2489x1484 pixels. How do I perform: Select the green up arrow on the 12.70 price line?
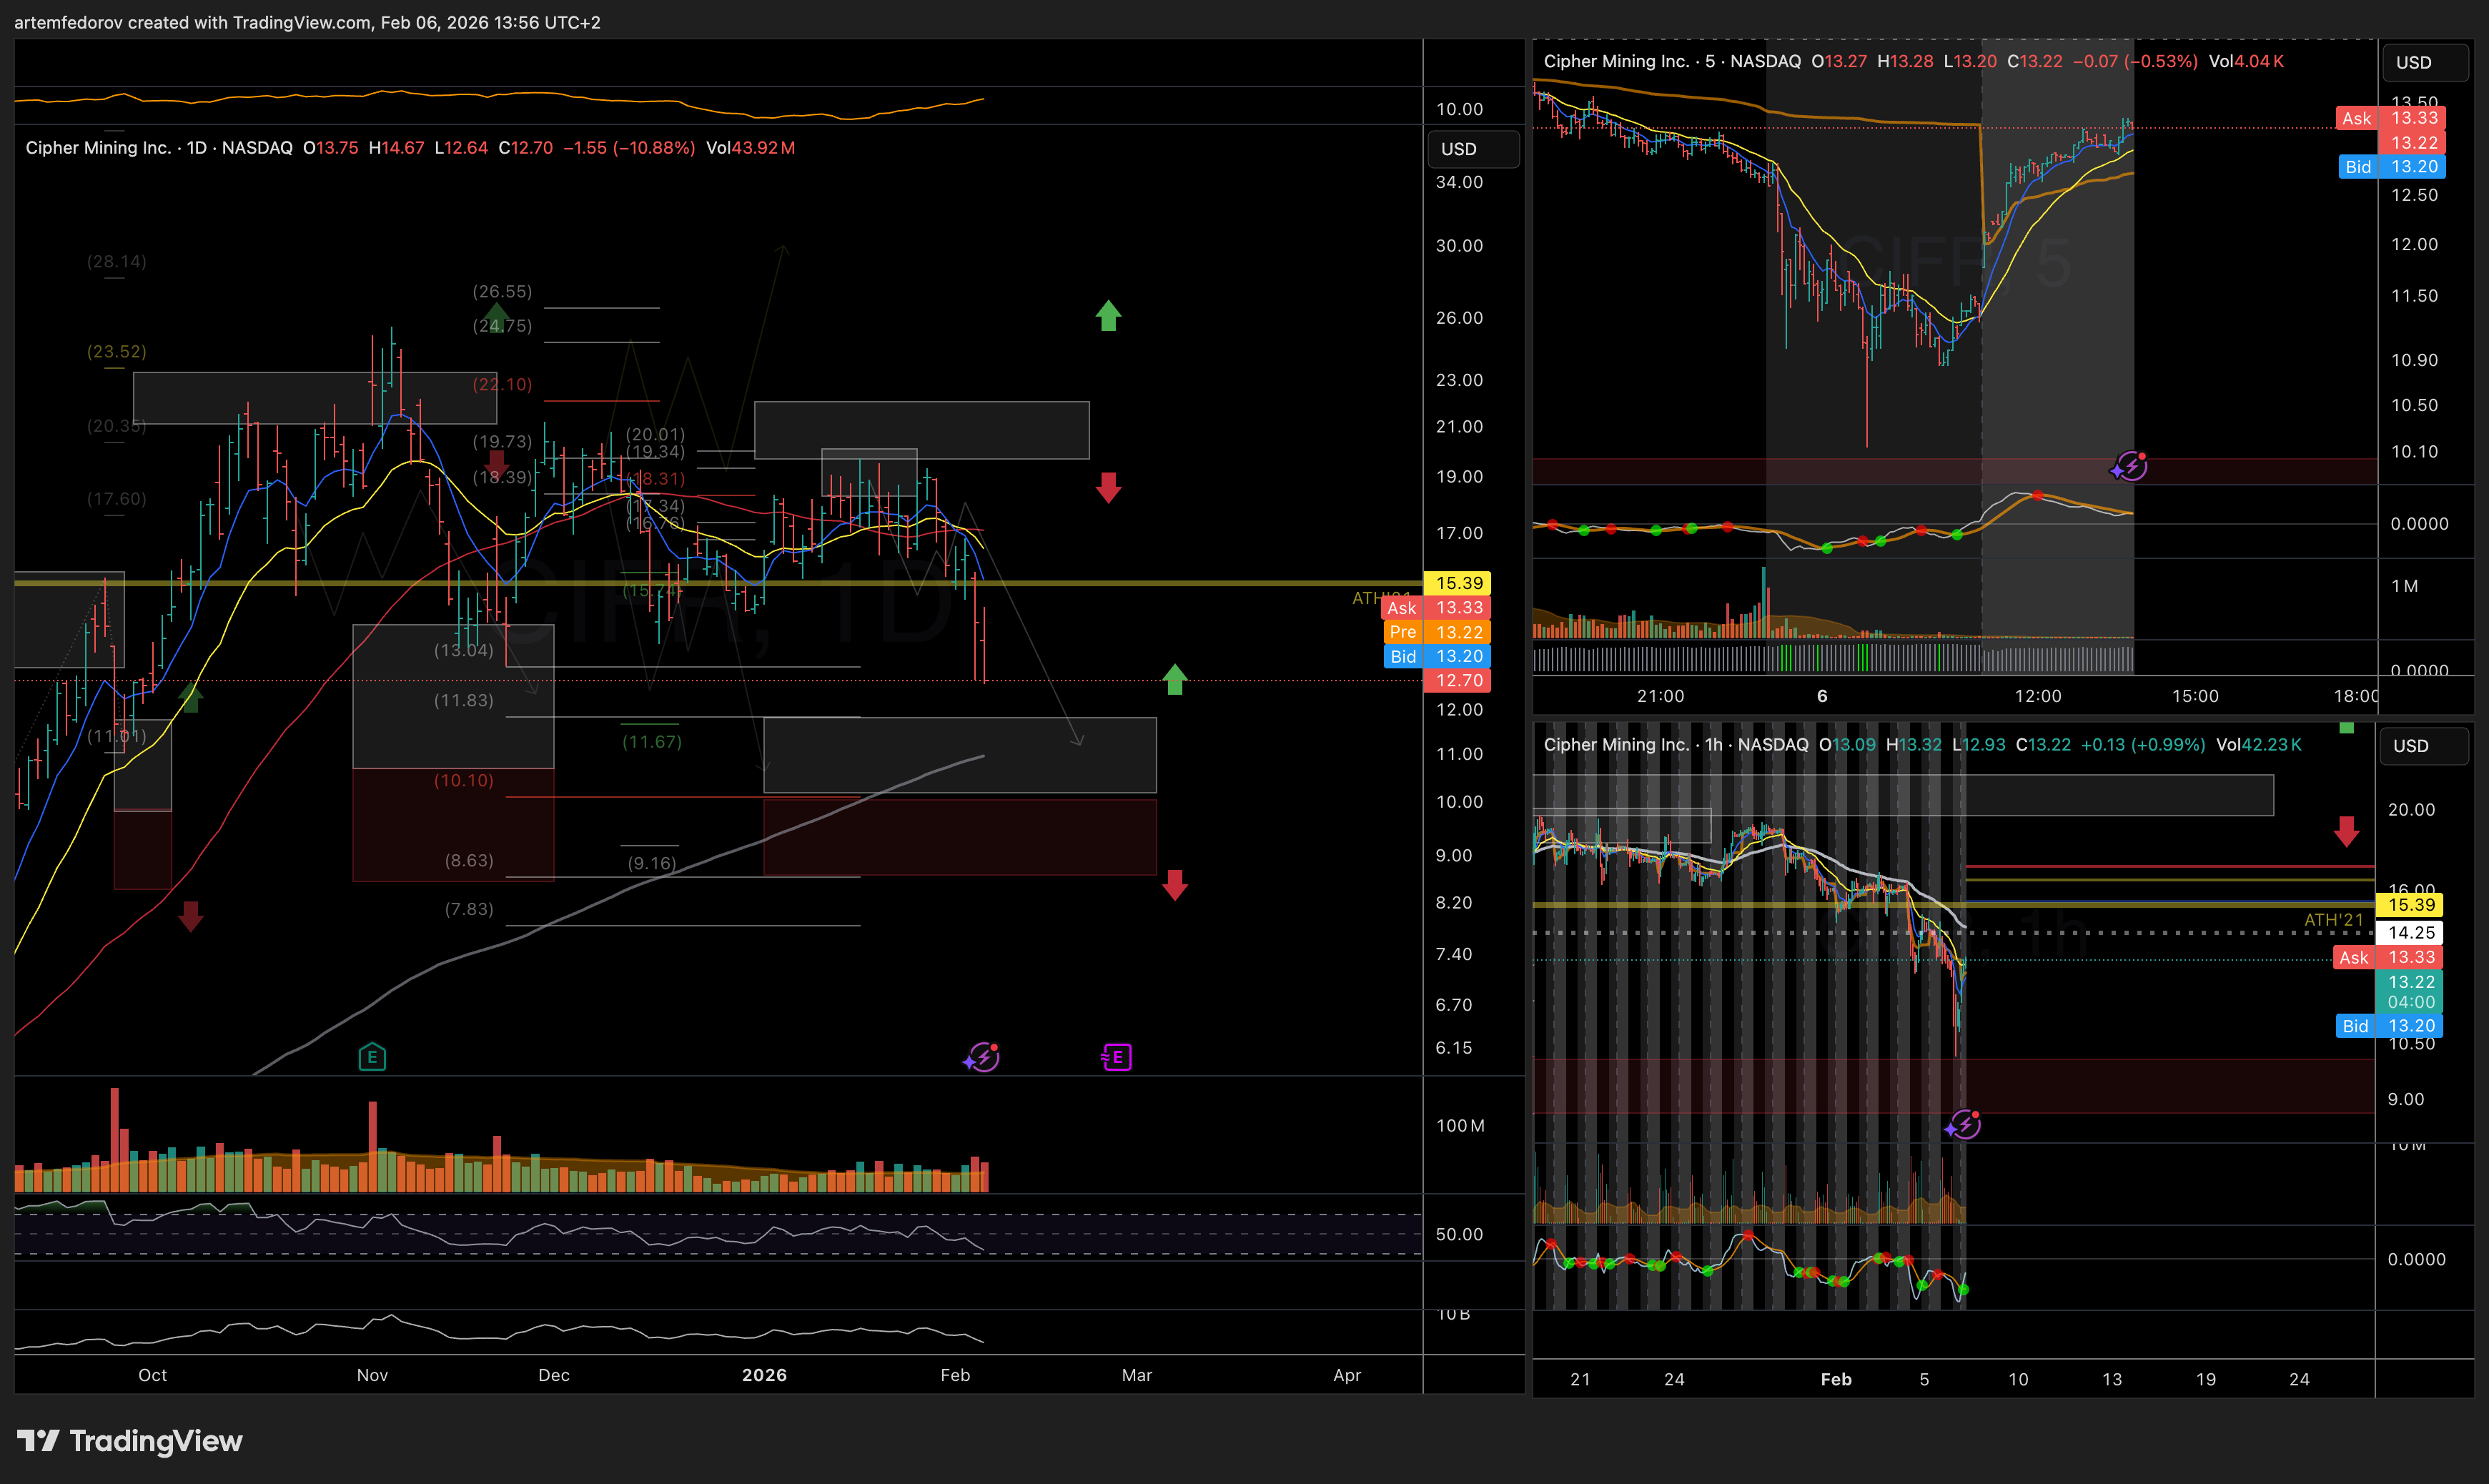coord(1175,680)
